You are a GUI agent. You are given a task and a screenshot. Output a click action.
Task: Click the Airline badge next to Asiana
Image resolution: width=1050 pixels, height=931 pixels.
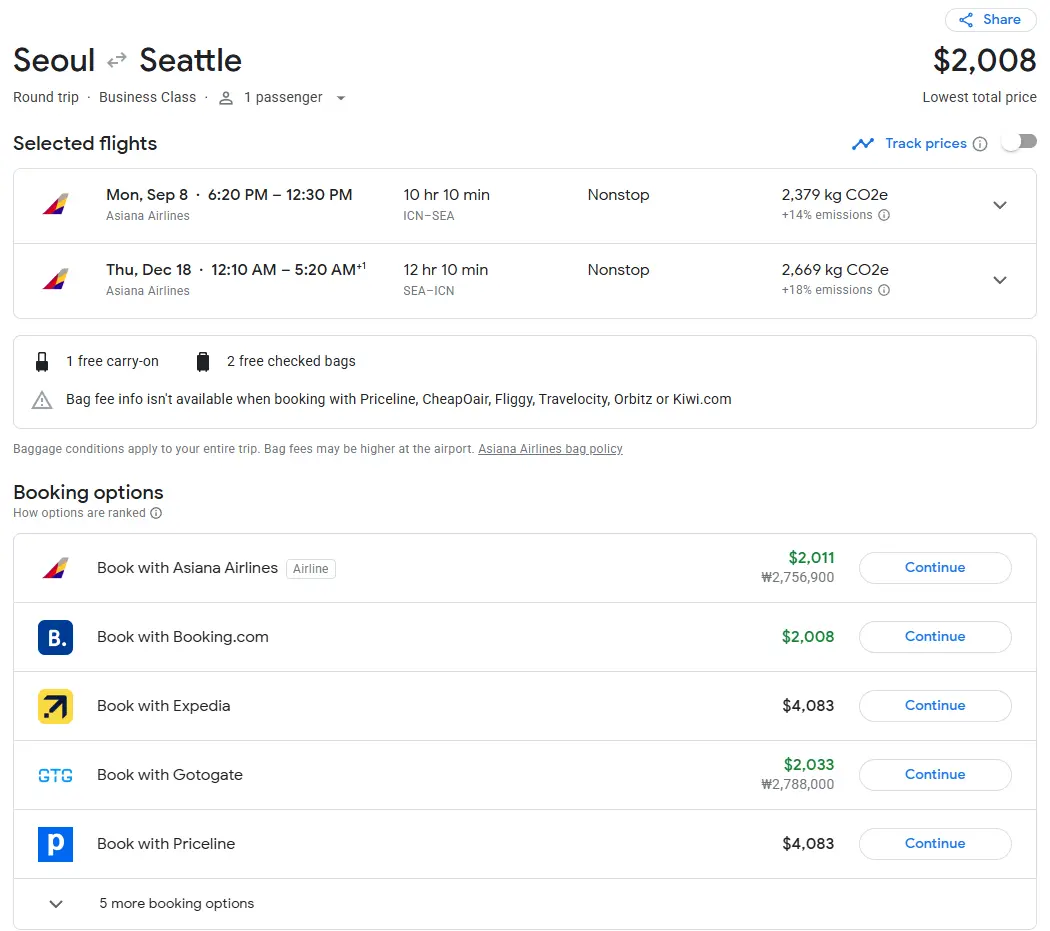[311, 569]
